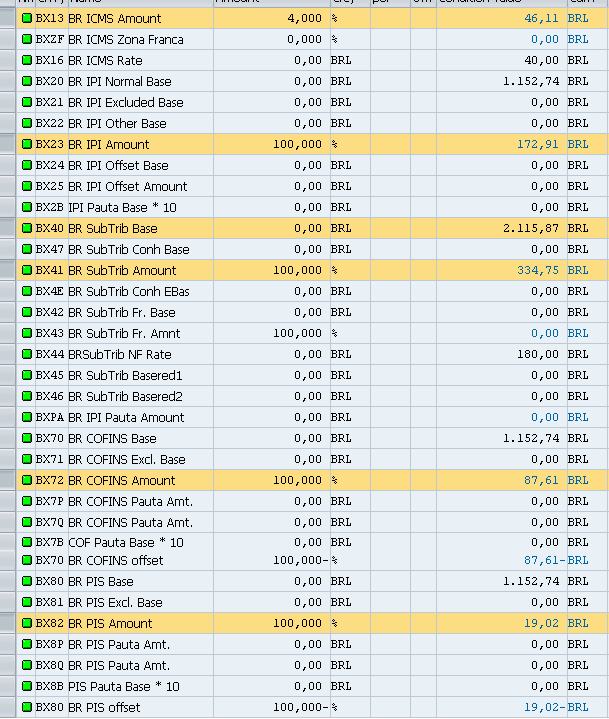609x719 pixels.
Task: Click green indicator of BX44 row
Action: coord(27,354)
